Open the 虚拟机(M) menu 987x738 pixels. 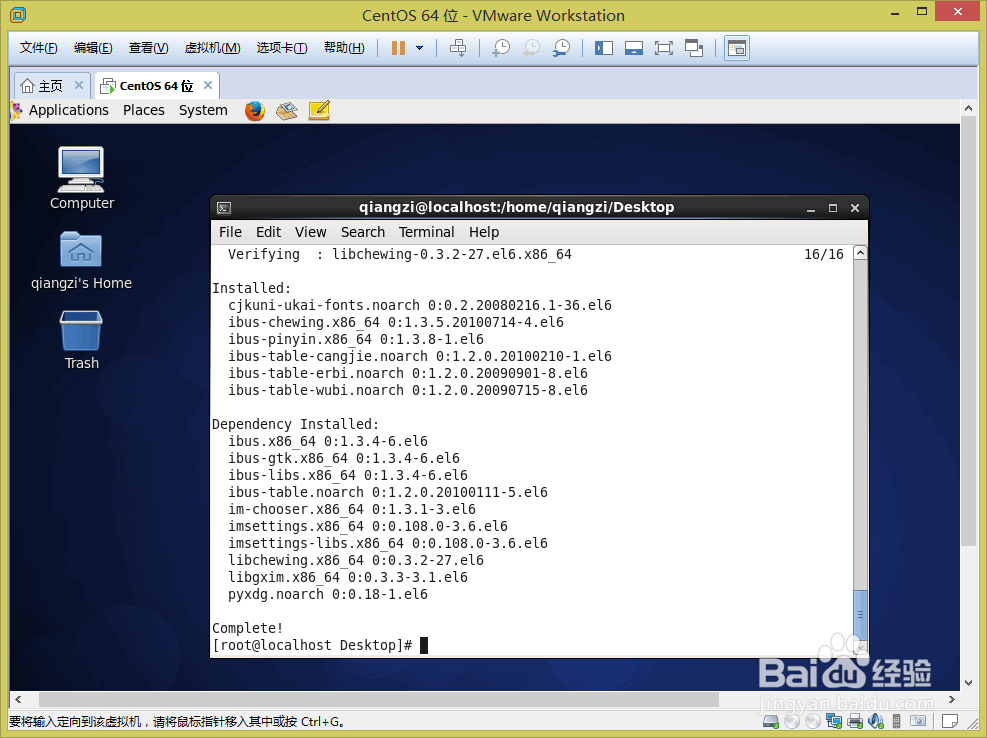(x=212, y=48)
